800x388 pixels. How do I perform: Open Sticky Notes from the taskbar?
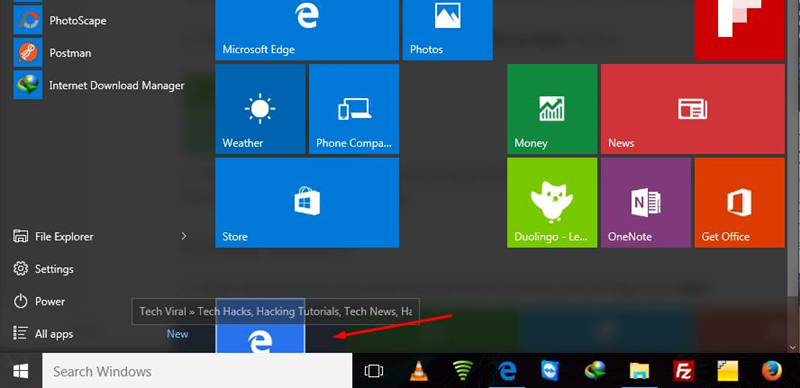tap(727, 371)
